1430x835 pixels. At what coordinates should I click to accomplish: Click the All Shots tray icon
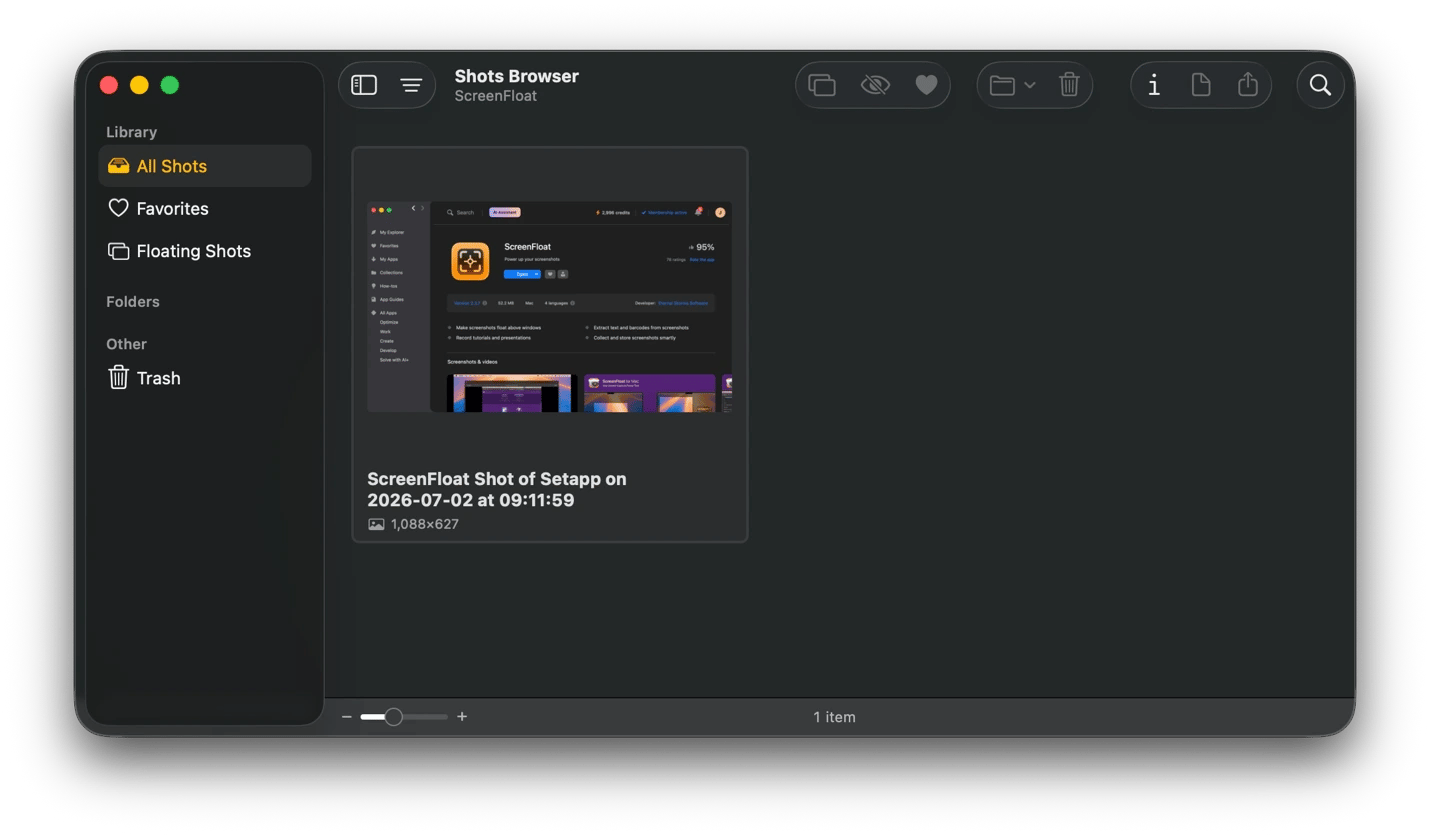click(x=118, y=166)
